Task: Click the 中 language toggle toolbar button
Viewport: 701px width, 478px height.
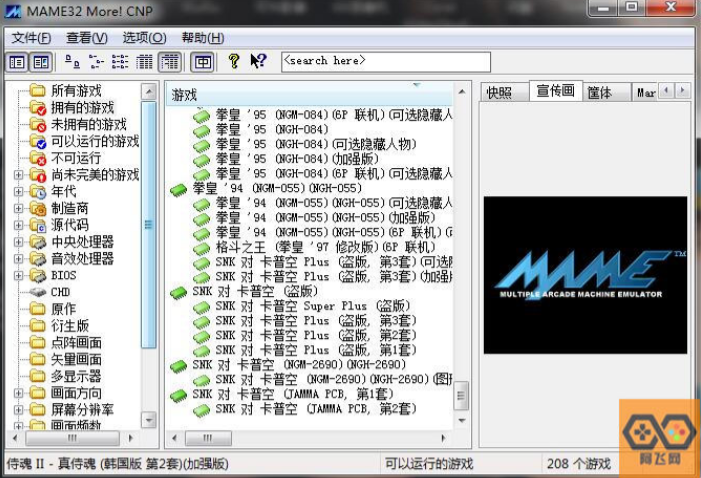Action: (x=203, y=62)
